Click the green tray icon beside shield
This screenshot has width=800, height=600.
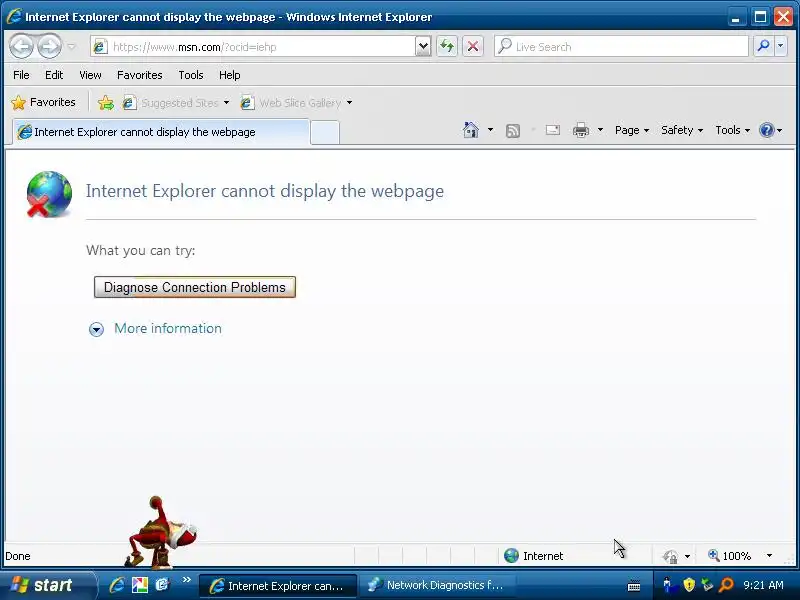[707, 584]
